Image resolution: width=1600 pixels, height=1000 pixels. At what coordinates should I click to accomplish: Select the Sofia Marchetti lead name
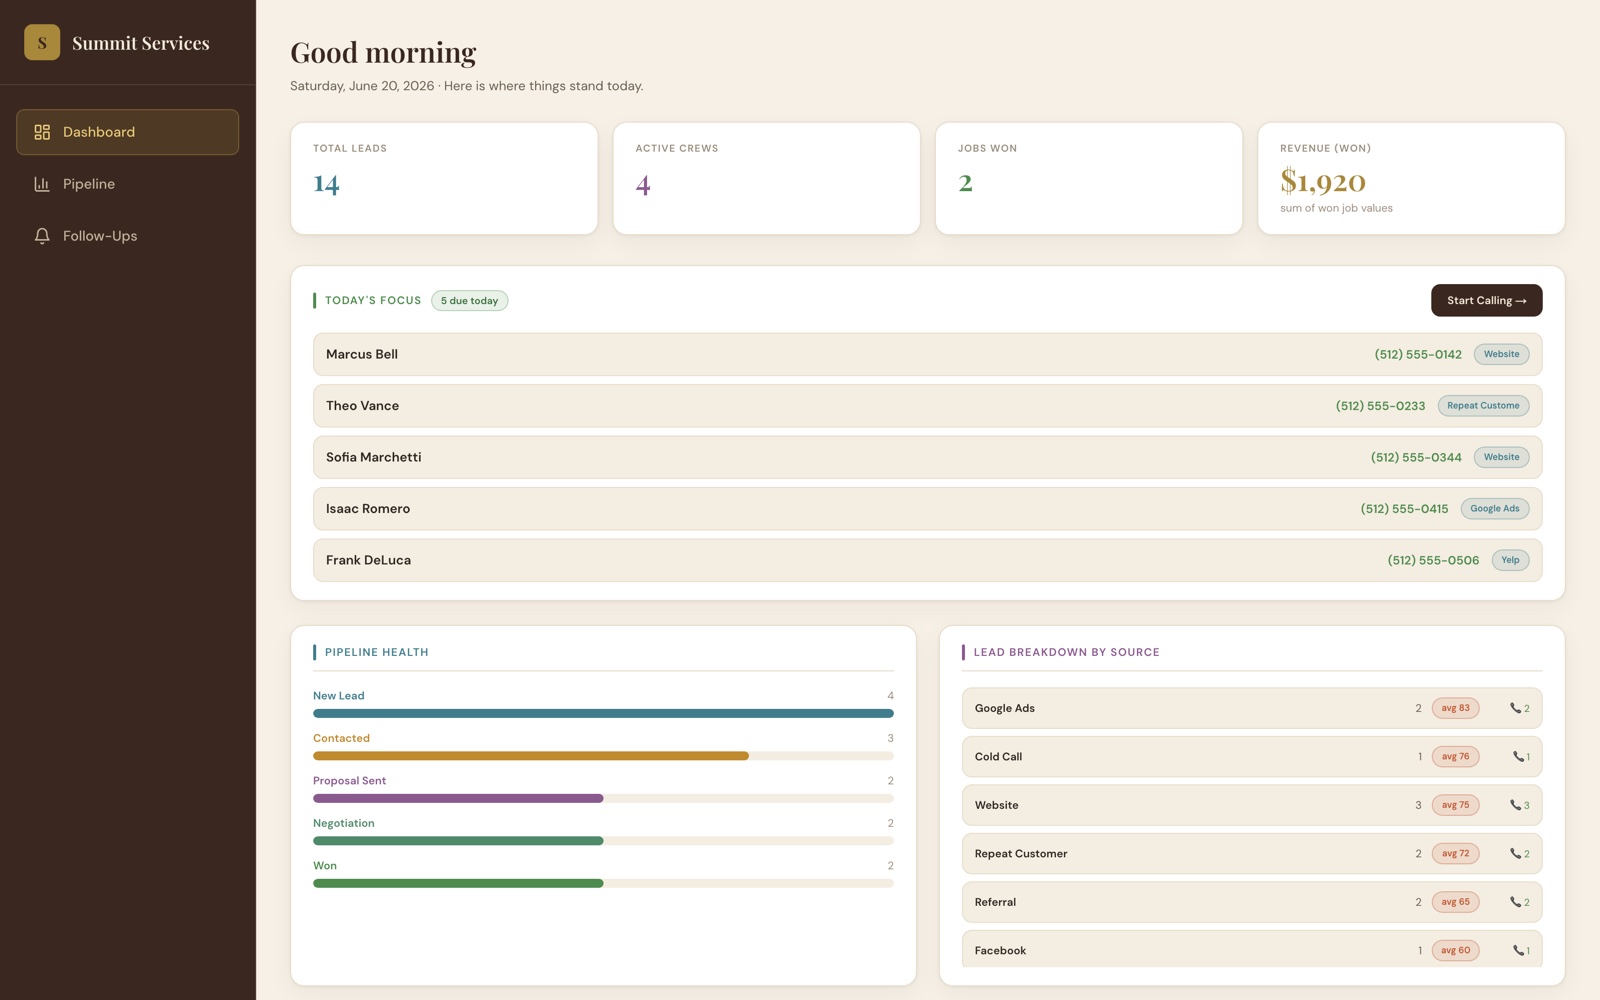(374, 457)
